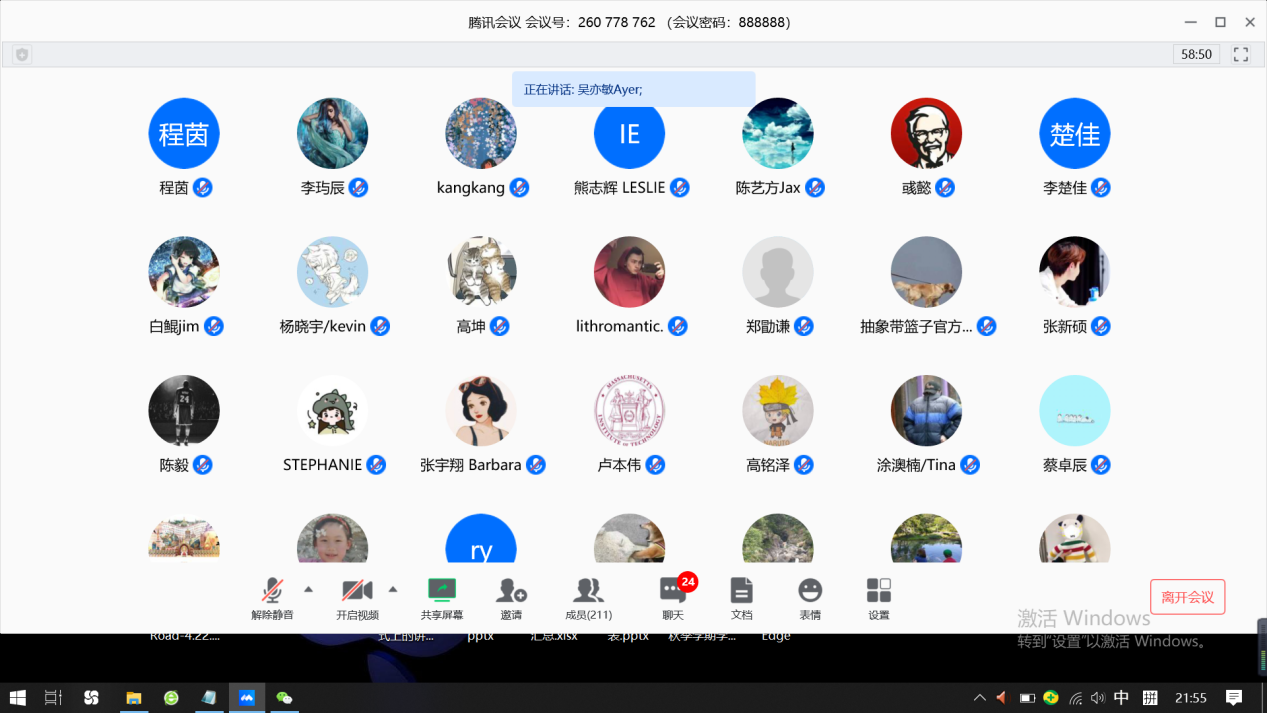
Task: Click the security shield icon at top left
Action: 22,55
